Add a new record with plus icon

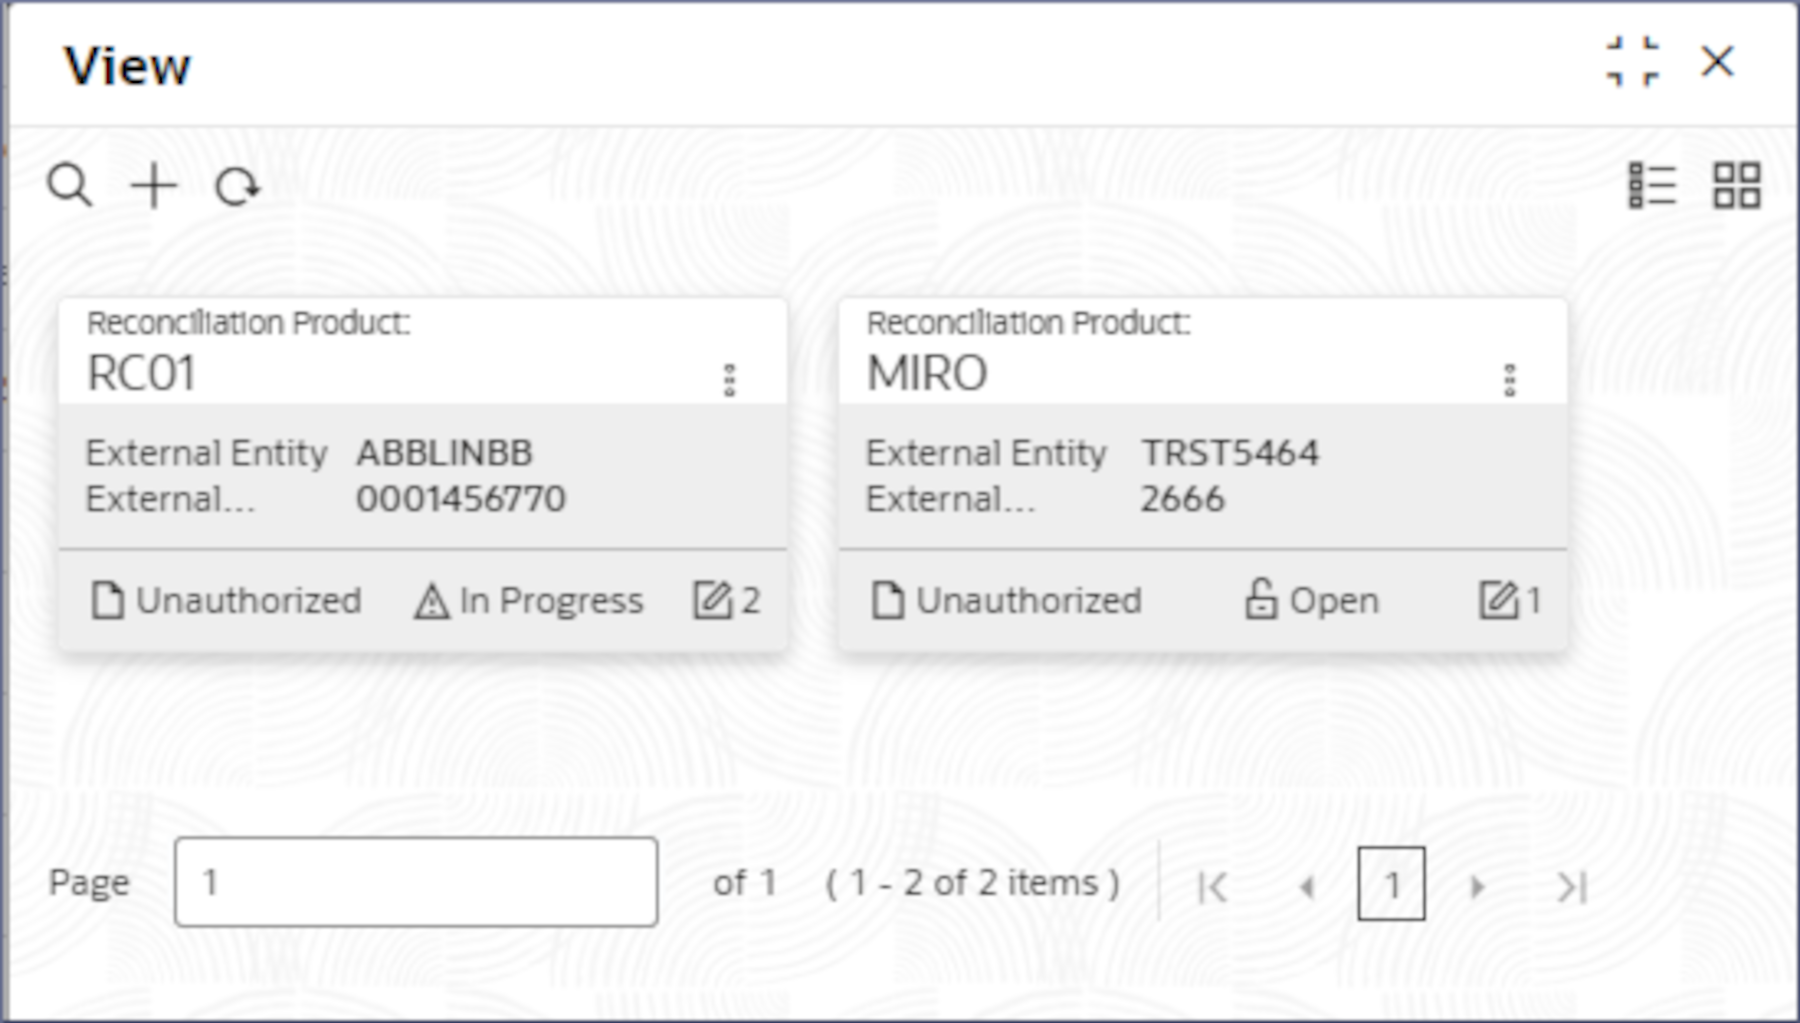(154, 186)
